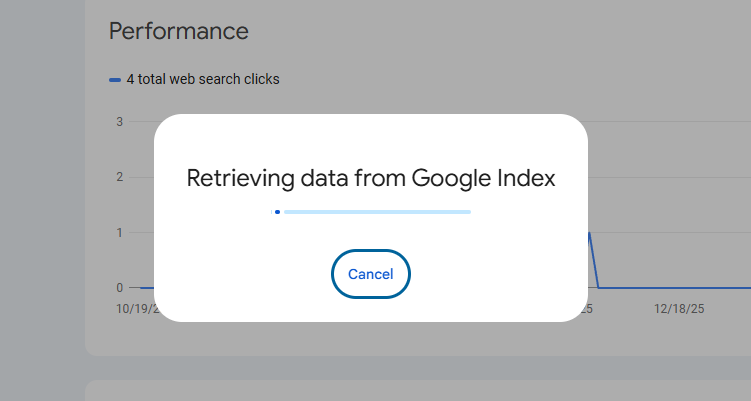
Task: Click the 10/19 date label on x-axis
Action: pos(136,310)
